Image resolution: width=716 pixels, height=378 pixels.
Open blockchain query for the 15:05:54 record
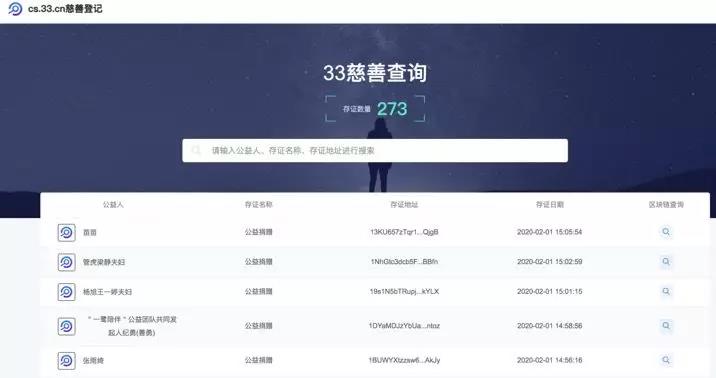point(666,232)
